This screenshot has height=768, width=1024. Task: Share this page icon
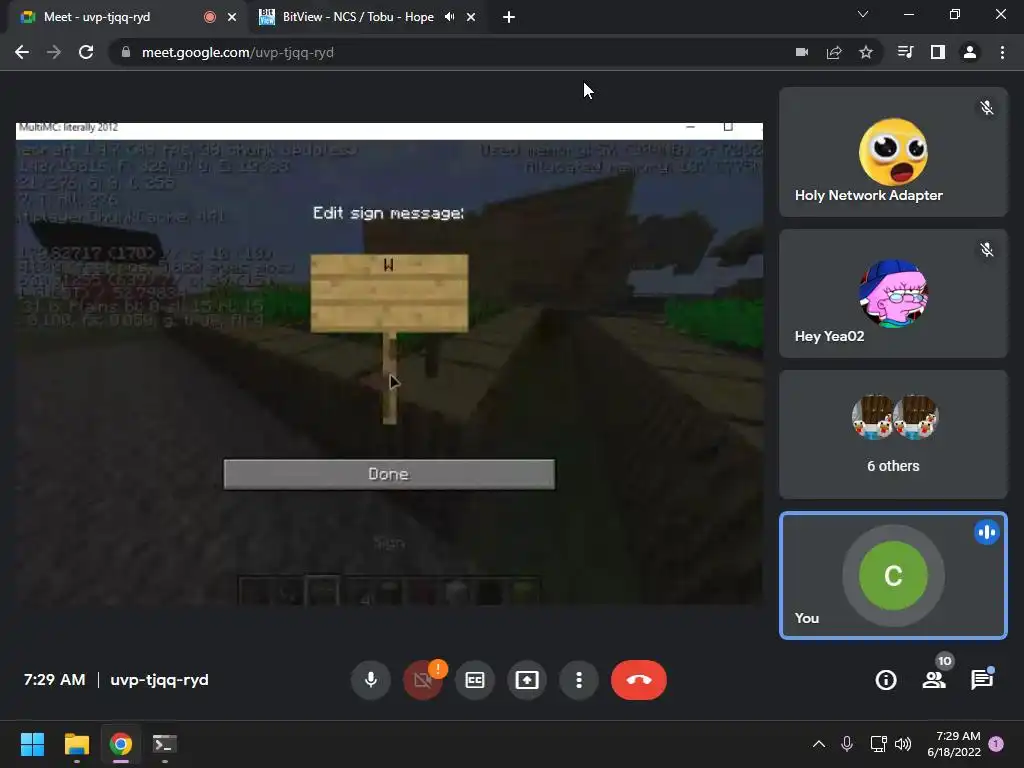(x=834, y=52)
